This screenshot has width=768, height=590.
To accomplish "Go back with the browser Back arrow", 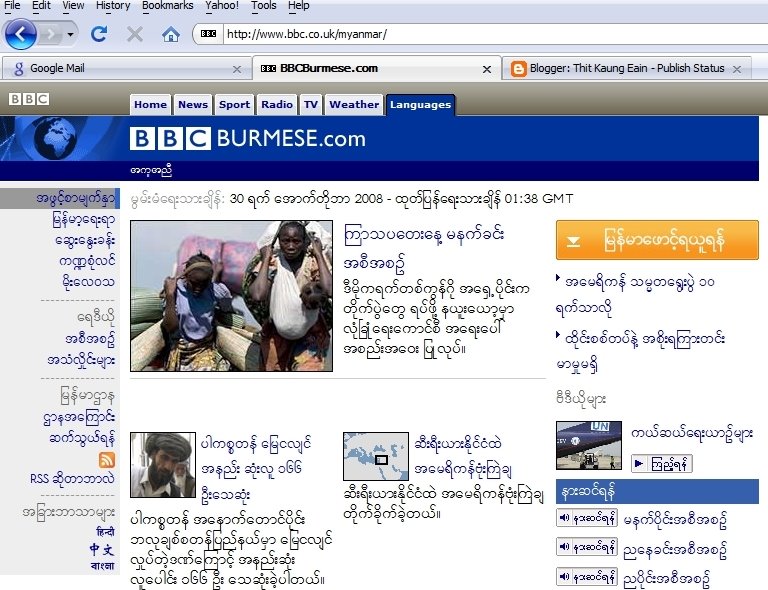I will [20, 34].
